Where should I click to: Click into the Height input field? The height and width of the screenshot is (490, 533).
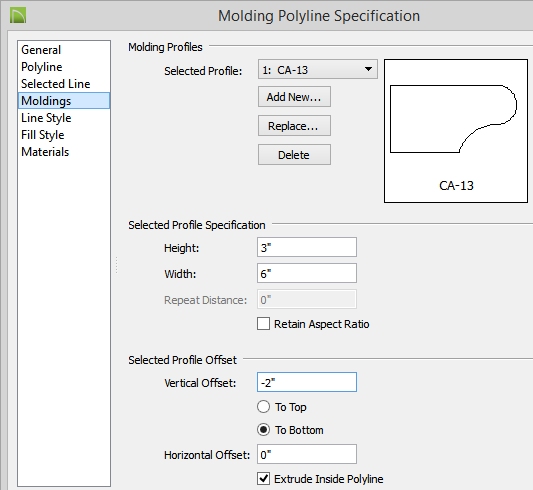coord(307,247)
